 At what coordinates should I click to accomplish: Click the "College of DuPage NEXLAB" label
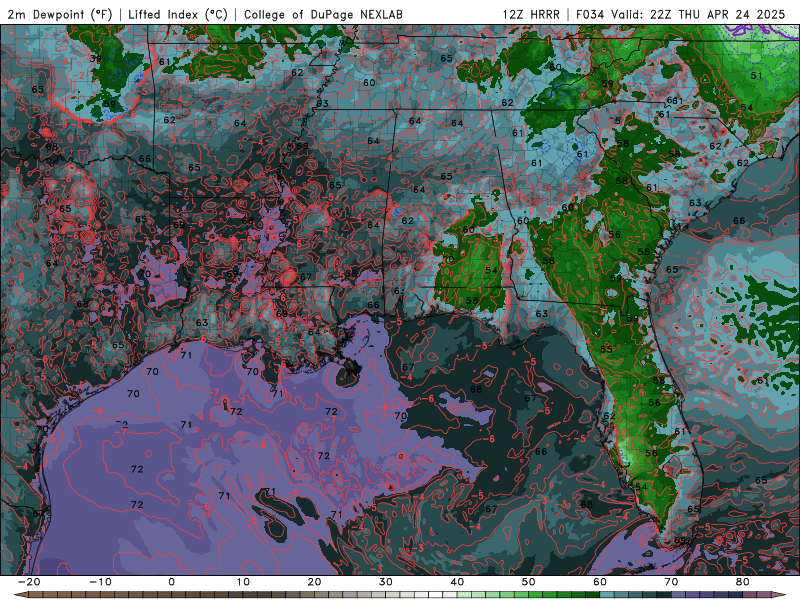click(x=323, y=14)
